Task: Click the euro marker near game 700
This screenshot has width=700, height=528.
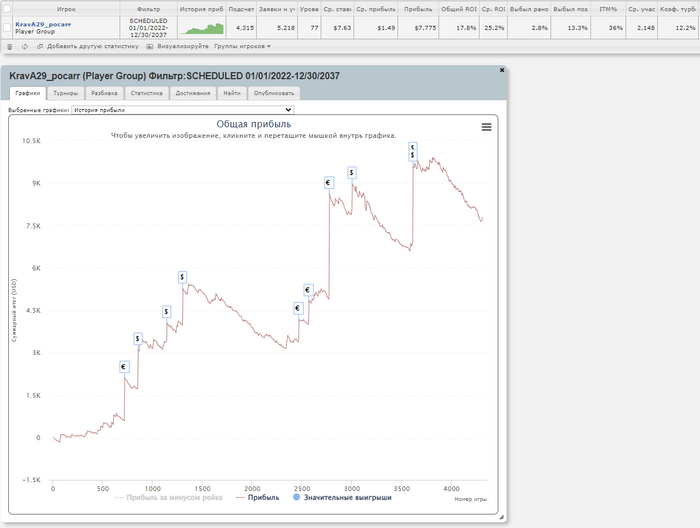Action: (124, 367)
